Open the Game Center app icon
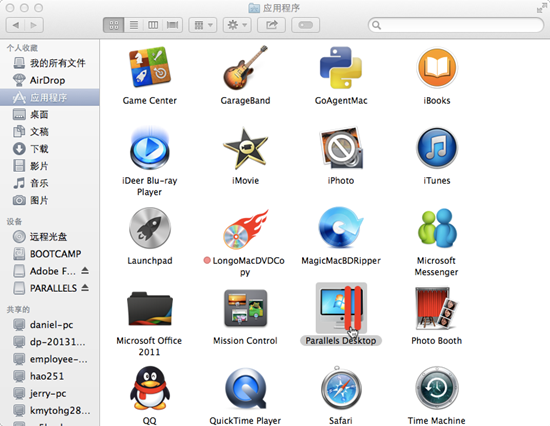Image resolution: width=550 pixels, height=426 pixels. [150, 67]
